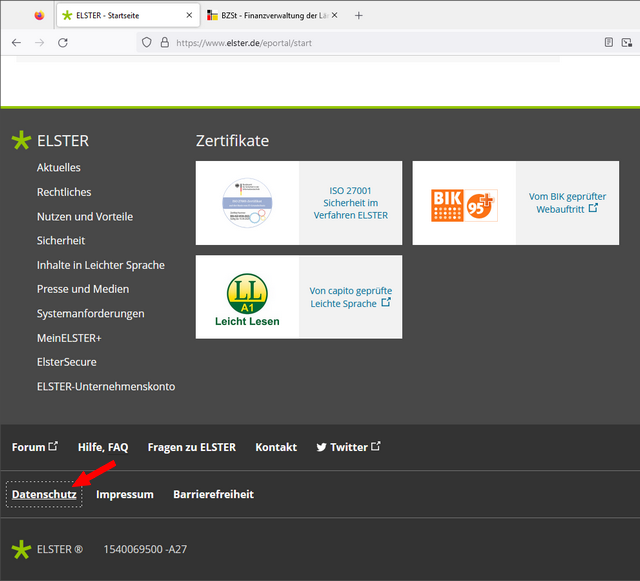This screenshot has height=581, width=640.
Task: Open the ELSTER heading link
Action: pyautogui.click(x=63, y=141)
